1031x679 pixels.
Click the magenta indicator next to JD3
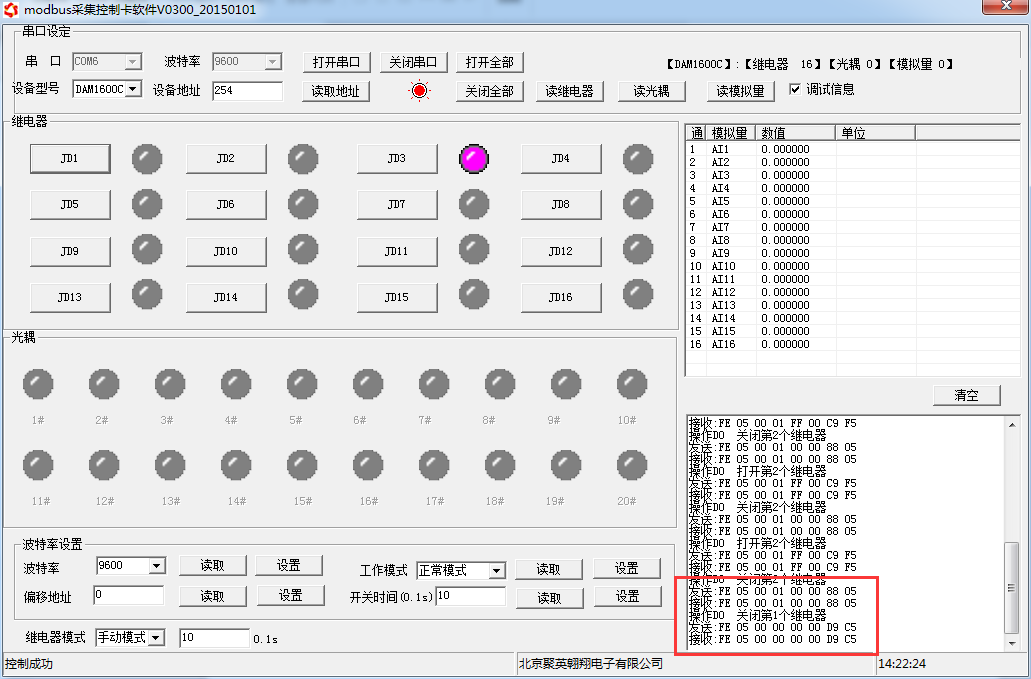pyautogui.click(x=474, y=158)
